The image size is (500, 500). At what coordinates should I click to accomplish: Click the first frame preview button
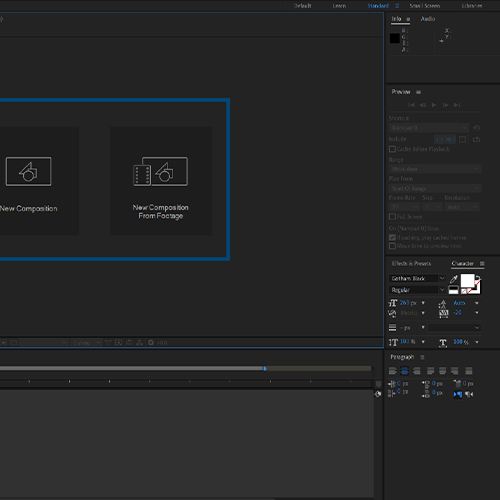click(x=411, y=105)
